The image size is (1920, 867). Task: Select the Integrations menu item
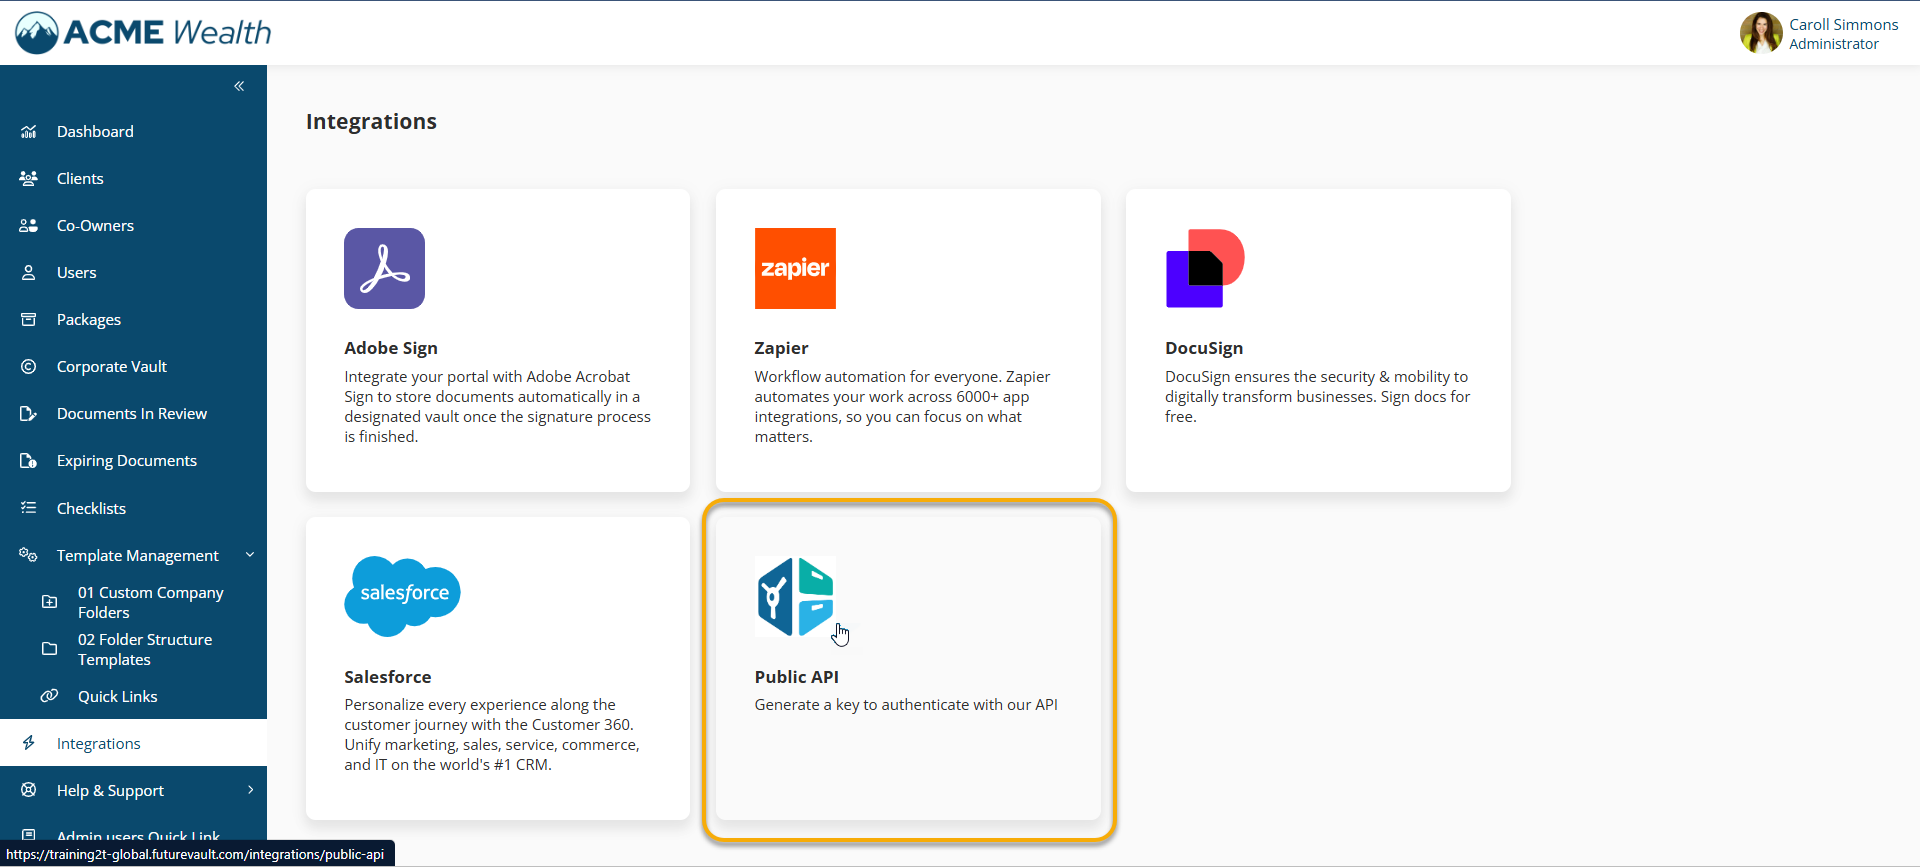tap(133, 743)
